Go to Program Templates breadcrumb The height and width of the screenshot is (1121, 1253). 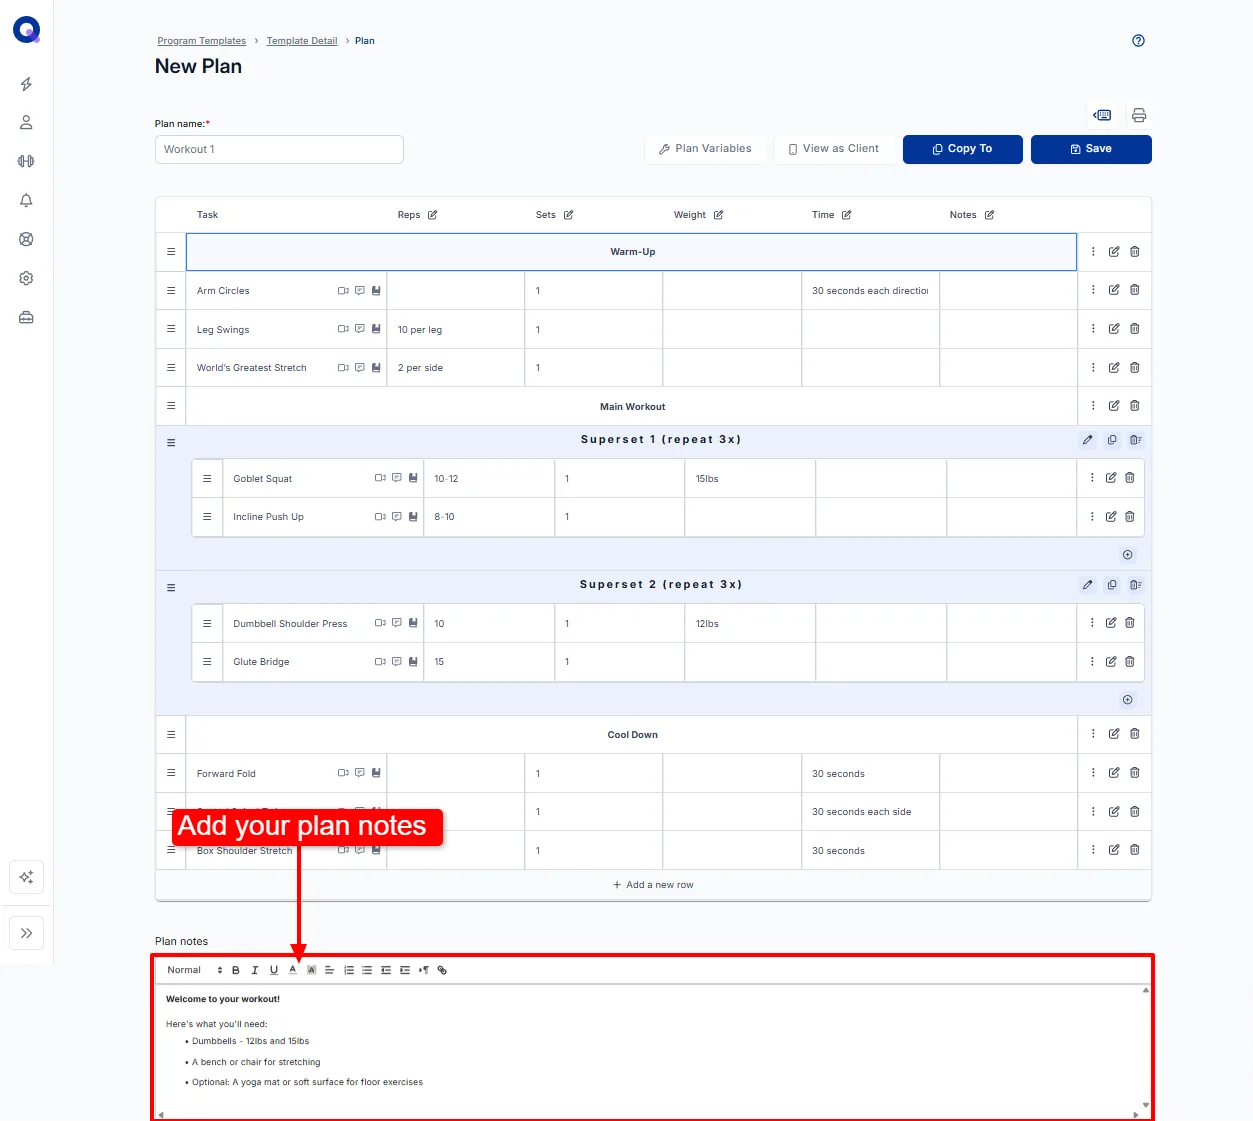[x=201, y=41]
